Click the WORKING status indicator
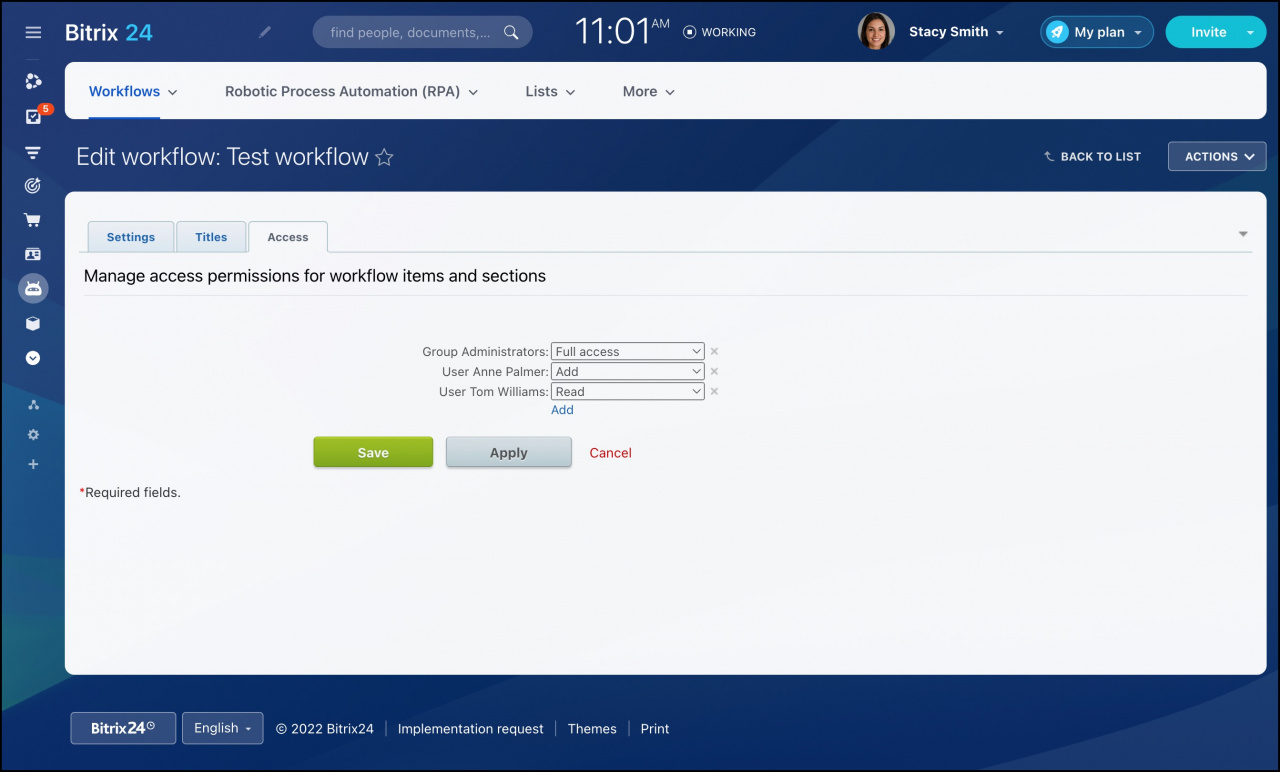 pos(719,32)
